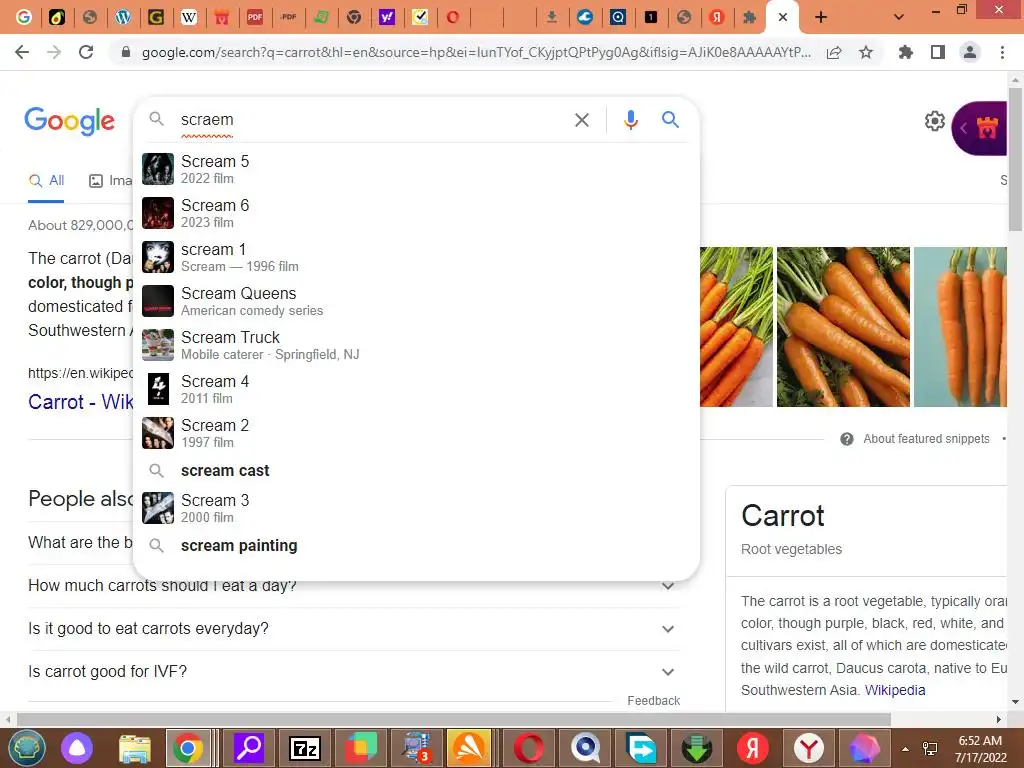Expand 'Is carrot good for IVF?' question

pyautogui.click(x=354, y=672)
